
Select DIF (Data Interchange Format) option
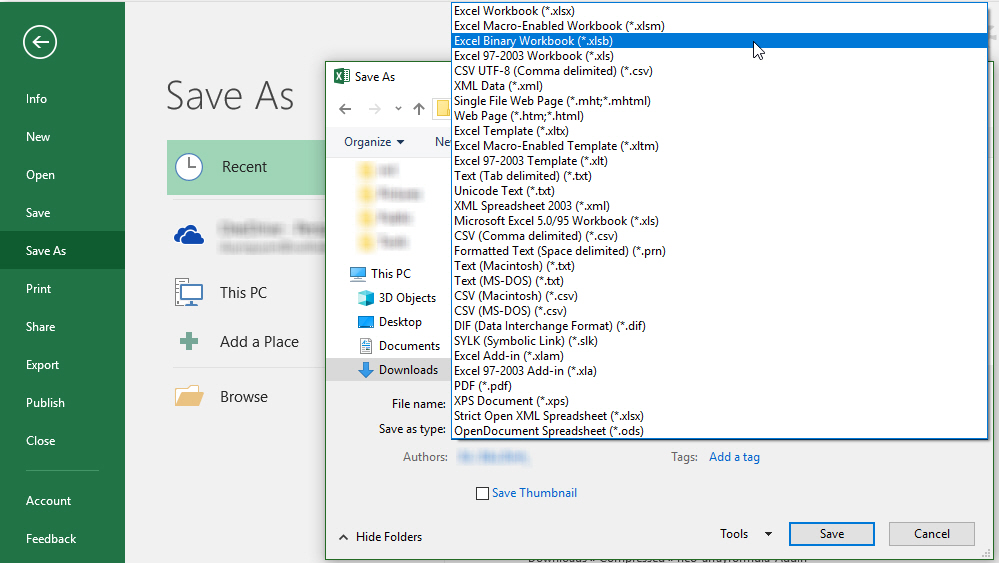pyautogui.click(x=719, y=325)
